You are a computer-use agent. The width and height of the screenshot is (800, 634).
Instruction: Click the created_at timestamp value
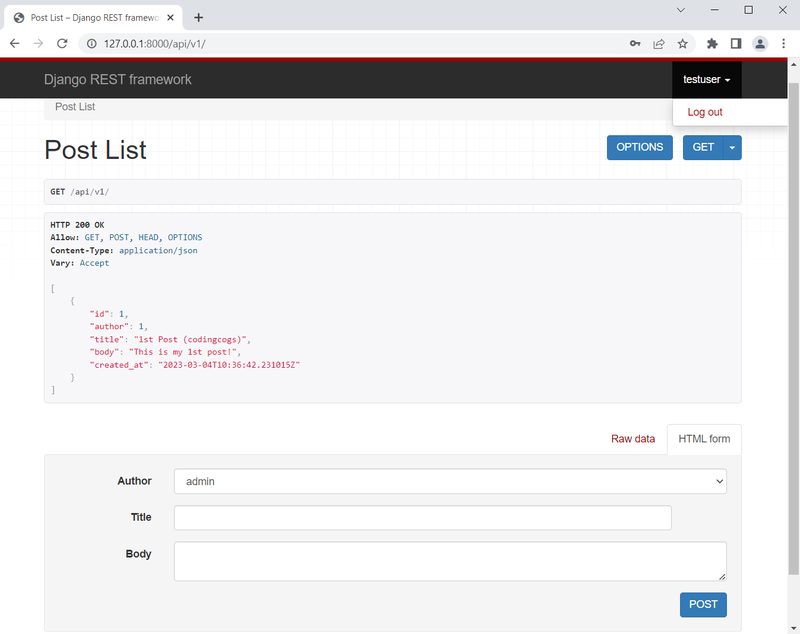point(229,365)
